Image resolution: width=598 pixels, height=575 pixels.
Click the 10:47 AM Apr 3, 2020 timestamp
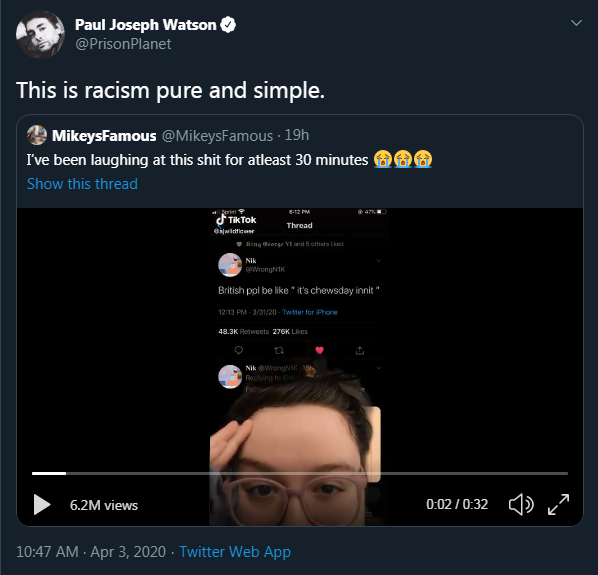point(91,552)
